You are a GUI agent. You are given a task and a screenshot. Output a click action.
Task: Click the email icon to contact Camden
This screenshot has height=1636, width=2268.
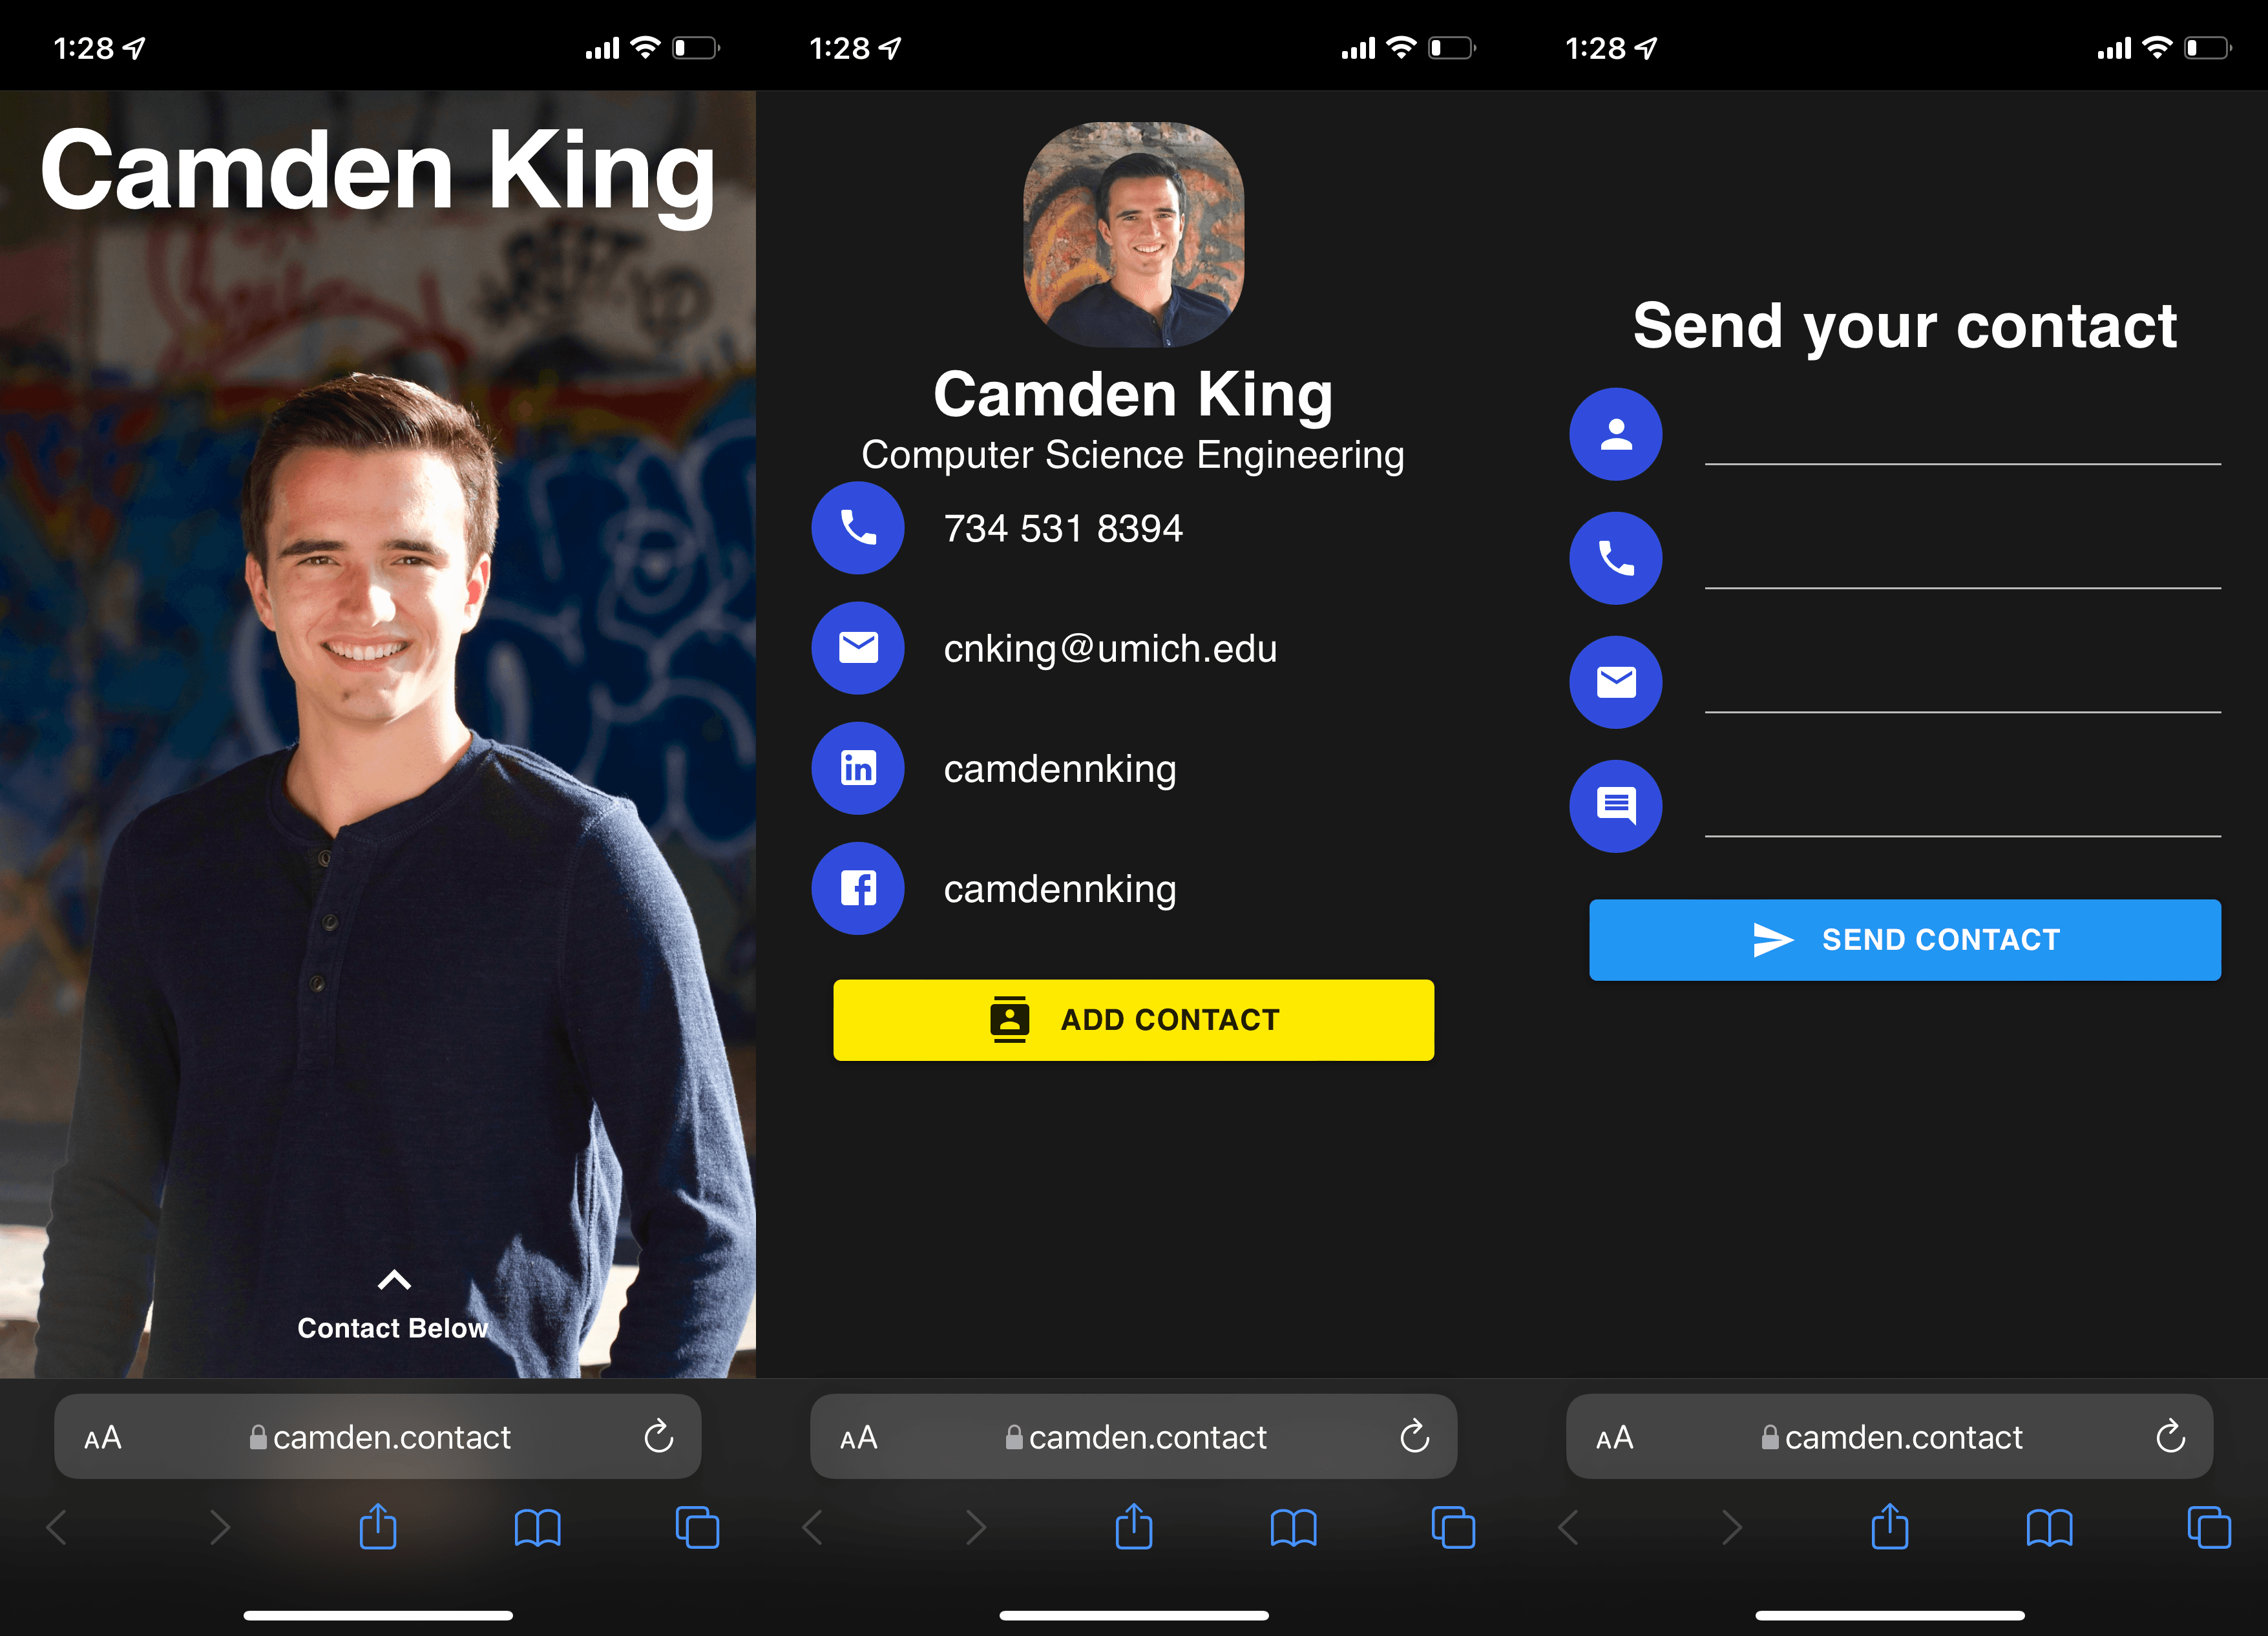(x=857, y=646)
